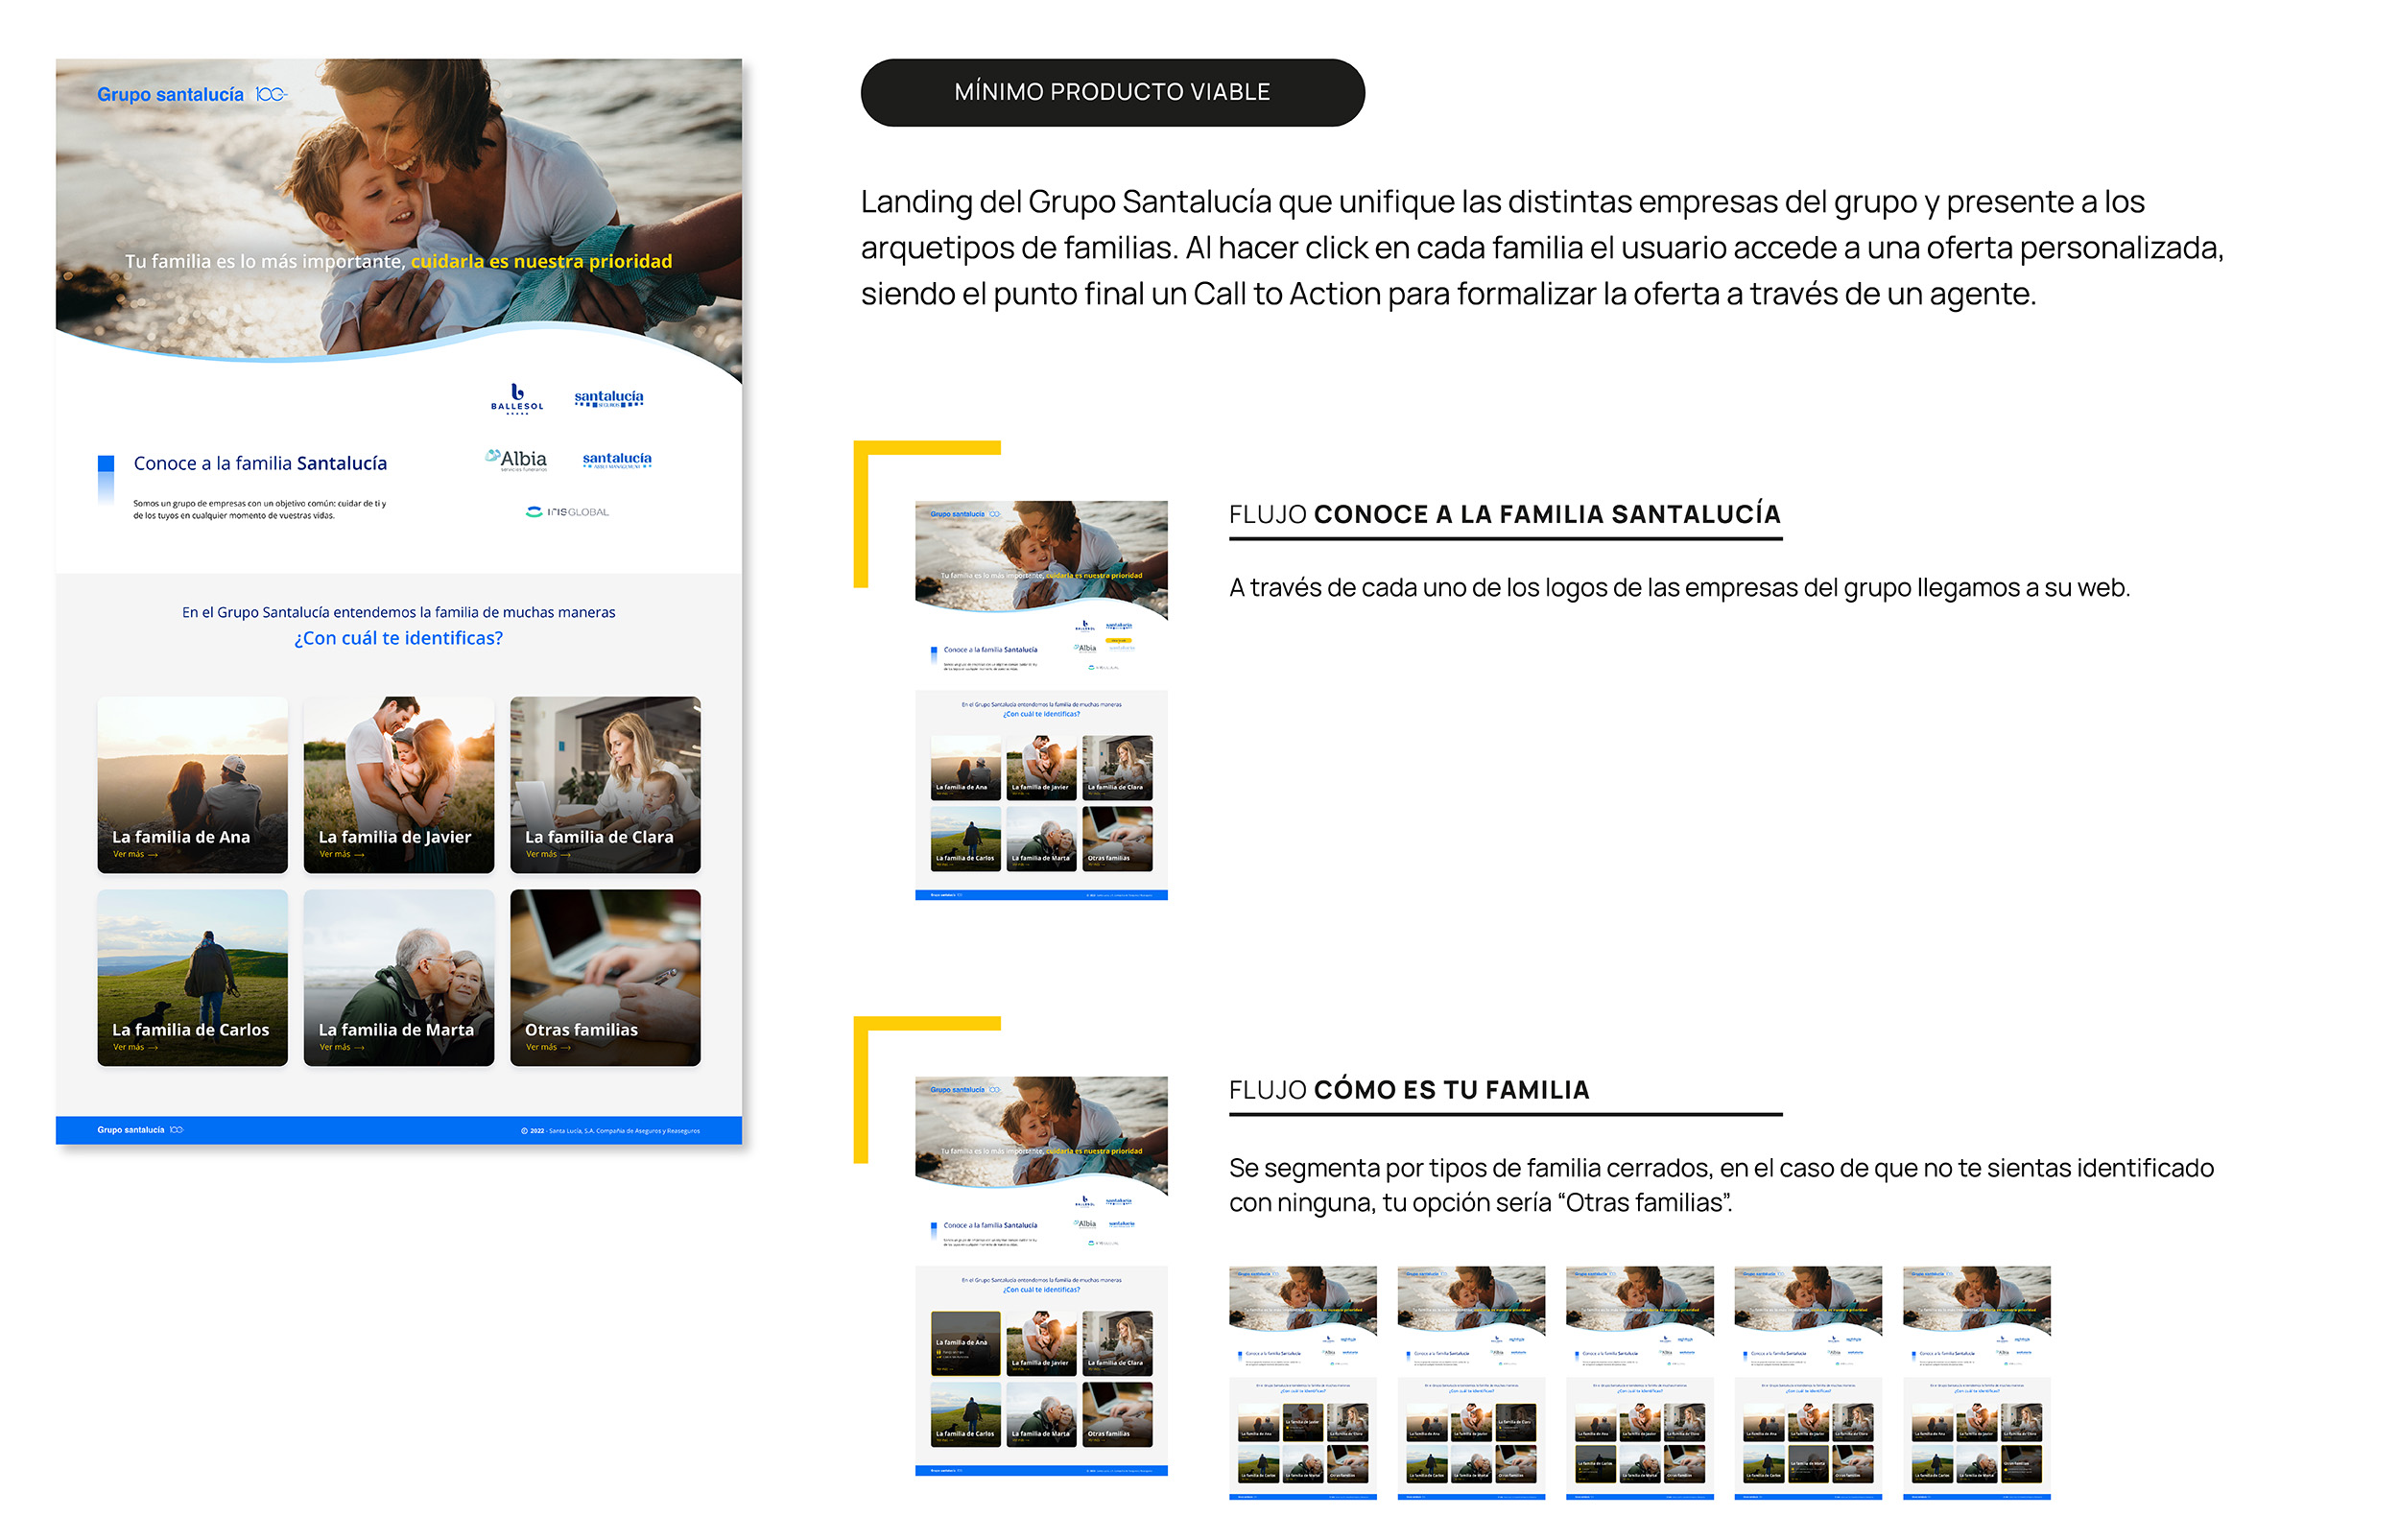2399x1540 pixels.
Task: Click the Mínimo Producto Viable pill
Action: tap(1112, 92)
